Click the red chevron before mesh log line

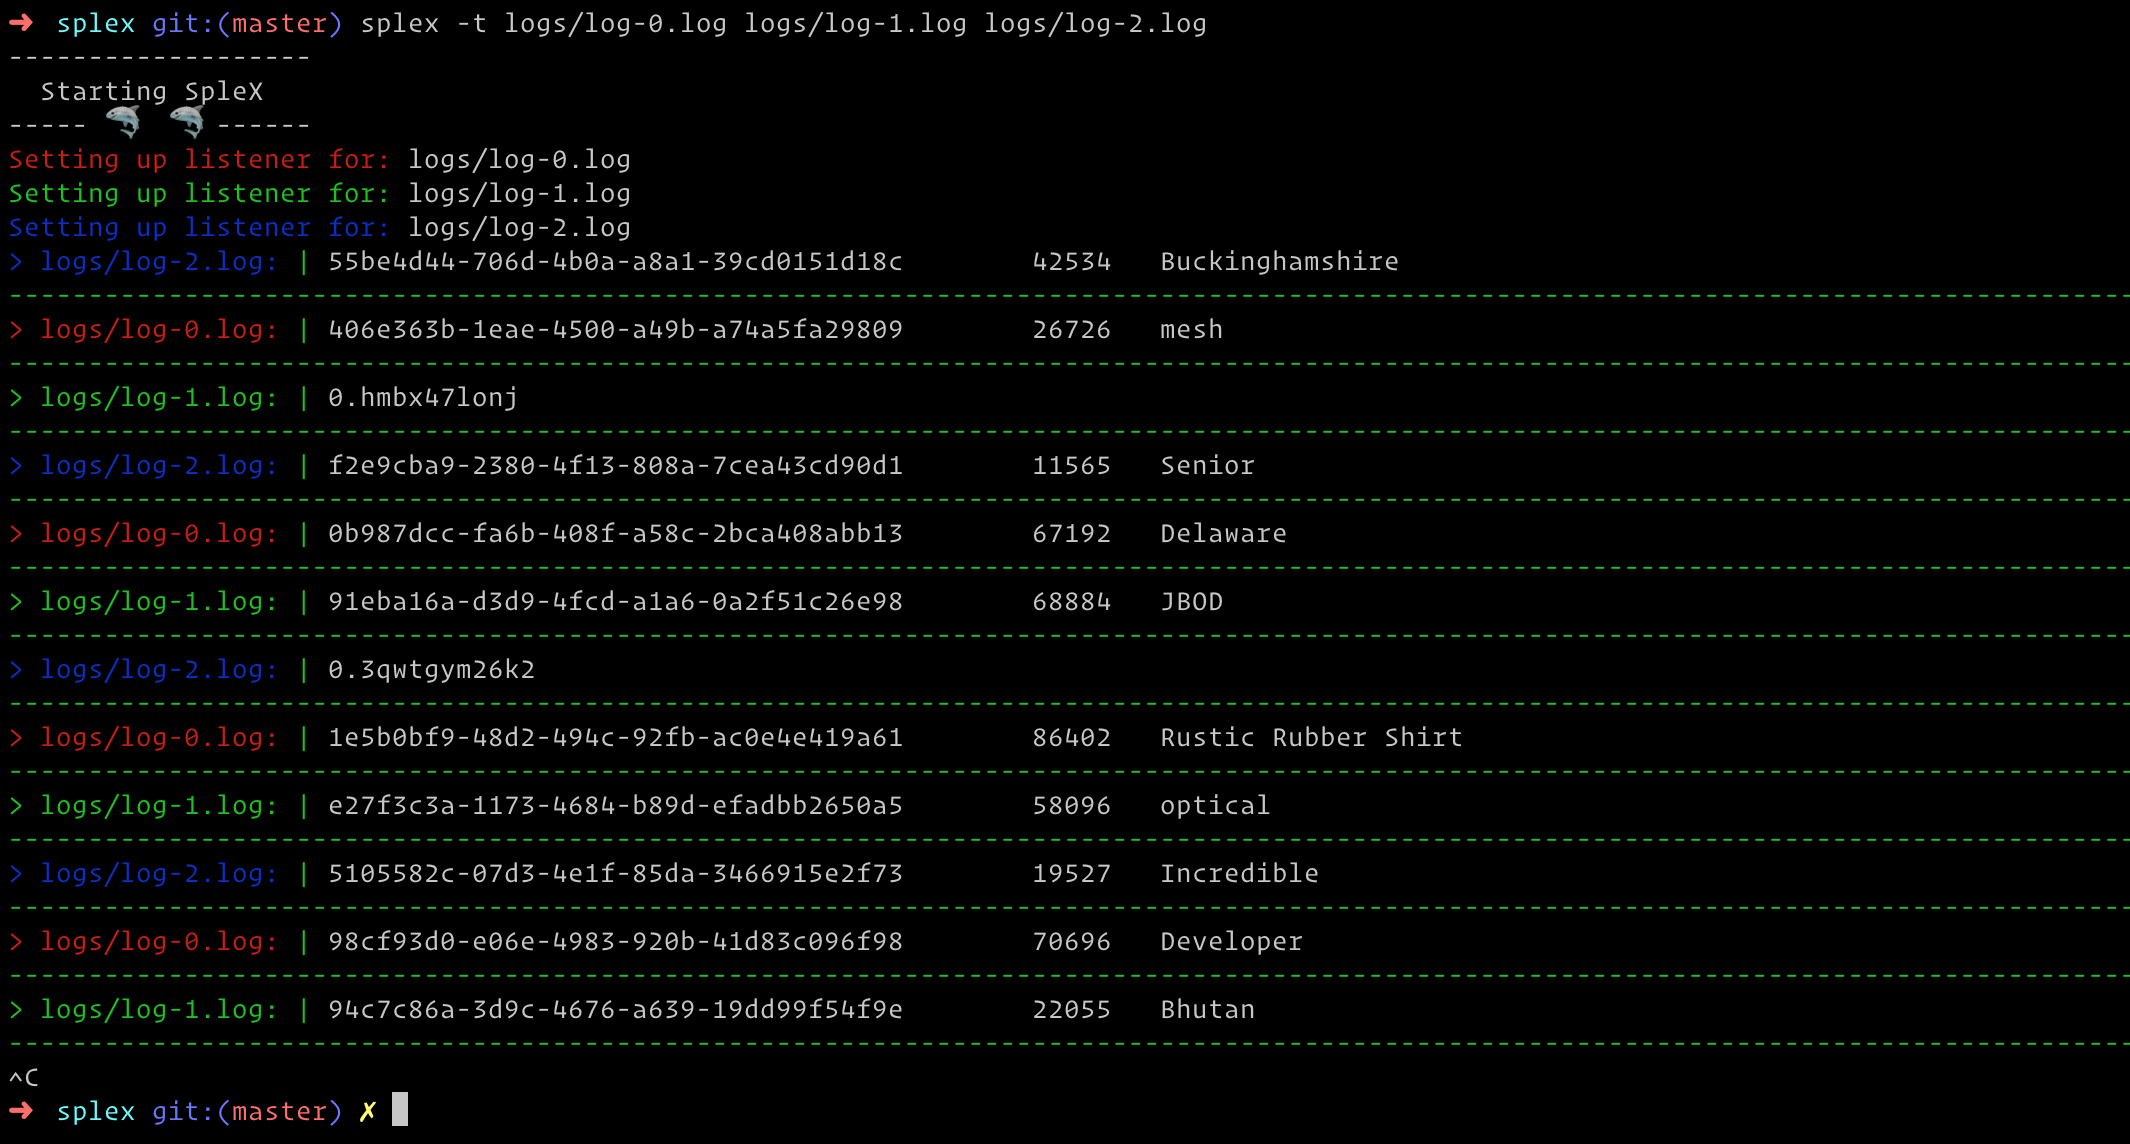(16, 330)
